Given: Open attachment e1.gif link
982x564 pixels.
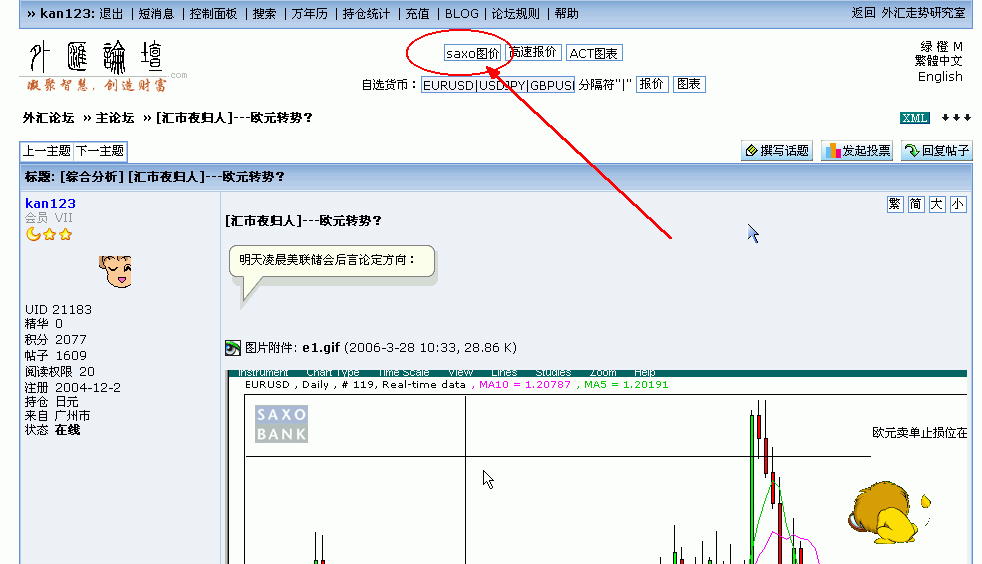Looking at the screenshot, I should (x=321, y=347).
